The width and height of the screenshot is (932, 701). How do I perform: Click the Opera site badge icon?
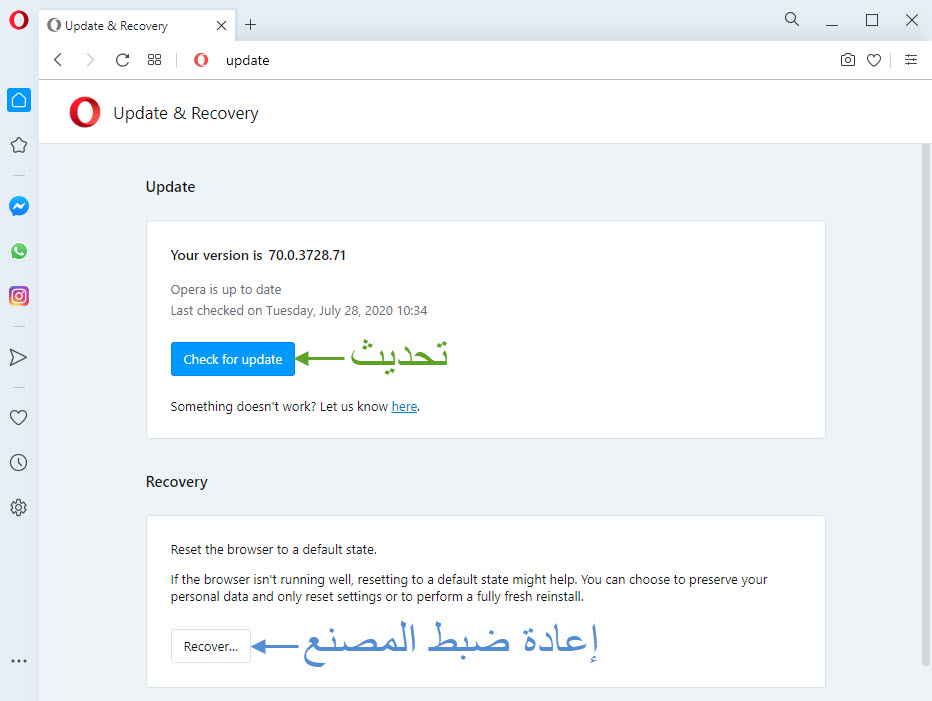[201, 59]
